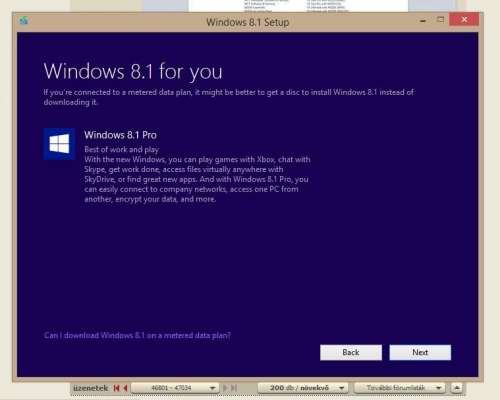Click the 'Best of work and play' tagline
This screenshot has height=400, width=500.
point(121,149)
